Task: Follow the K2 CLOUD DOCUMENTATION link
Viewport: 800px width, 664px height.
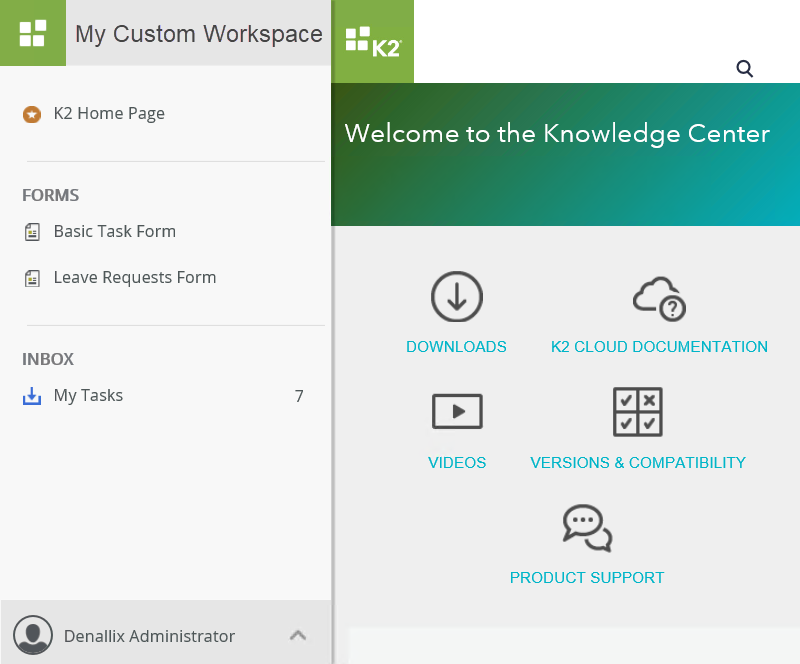Action: point(659,347)
